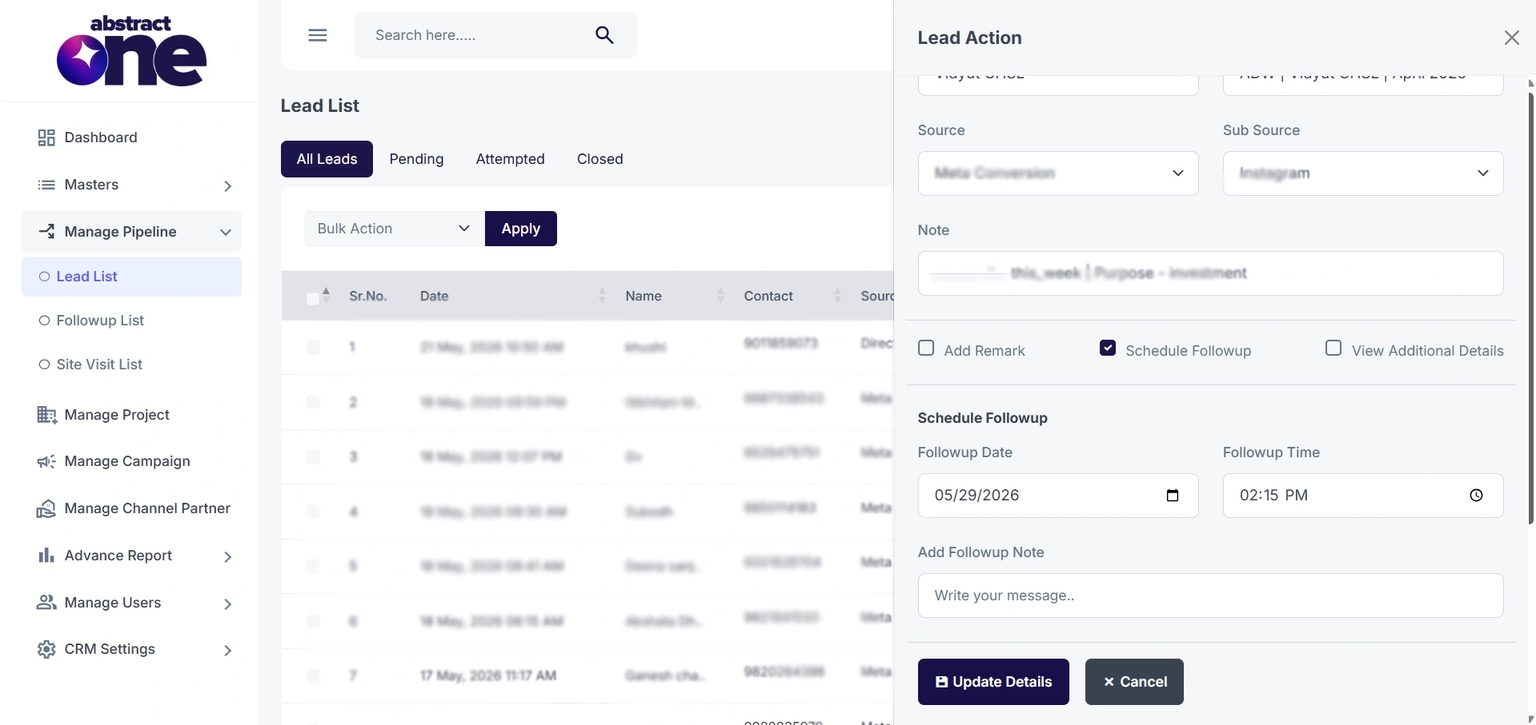Open the Followup Time clock icon
The width and height of the screenshot is (1536, 725).
coord(1476,495)
